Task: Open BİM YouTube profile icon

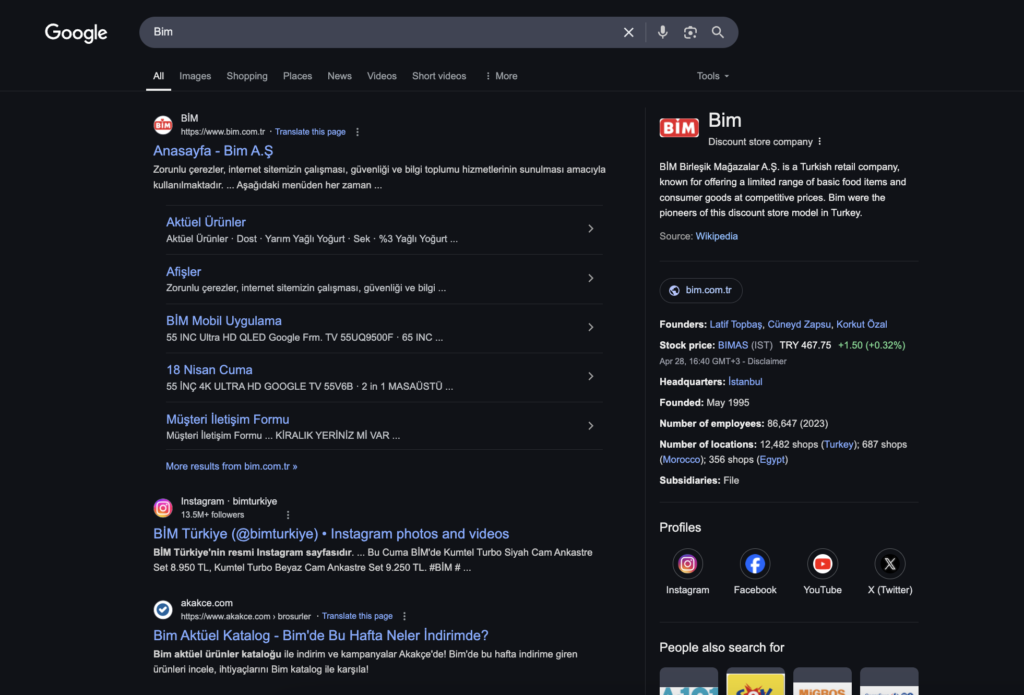Action: point(822,564)
